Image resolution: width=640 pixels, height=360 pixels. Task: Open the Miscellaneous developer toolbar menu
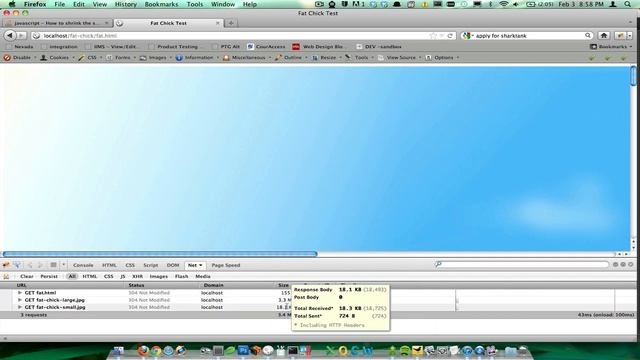248,58
